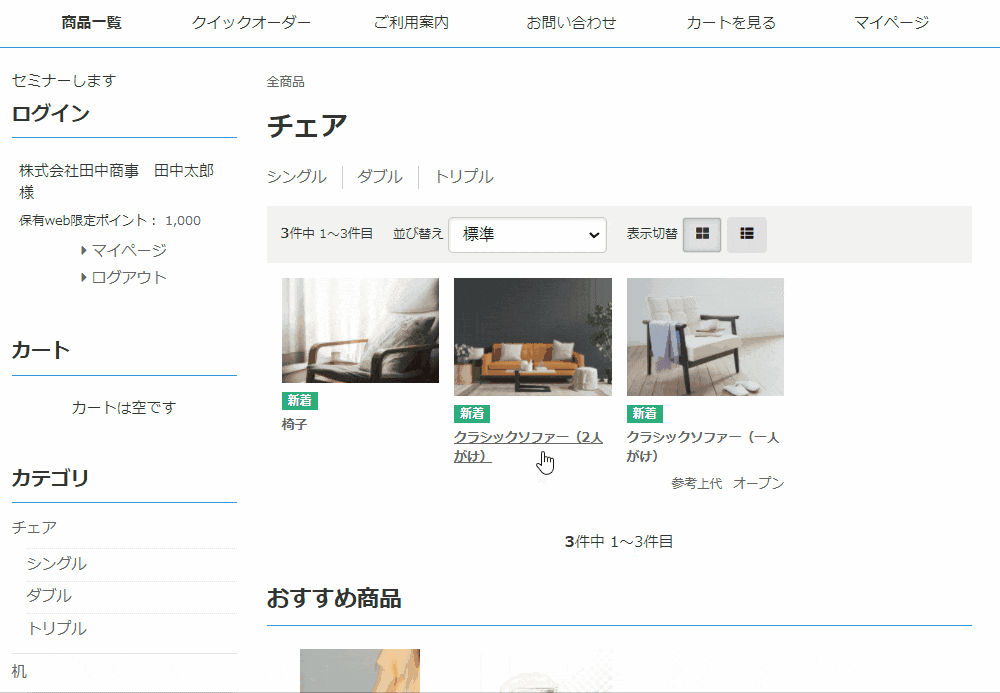The width and height of the screenshot is (1000, 693).
Task: Switch to list view display
Action: (746, 234)
